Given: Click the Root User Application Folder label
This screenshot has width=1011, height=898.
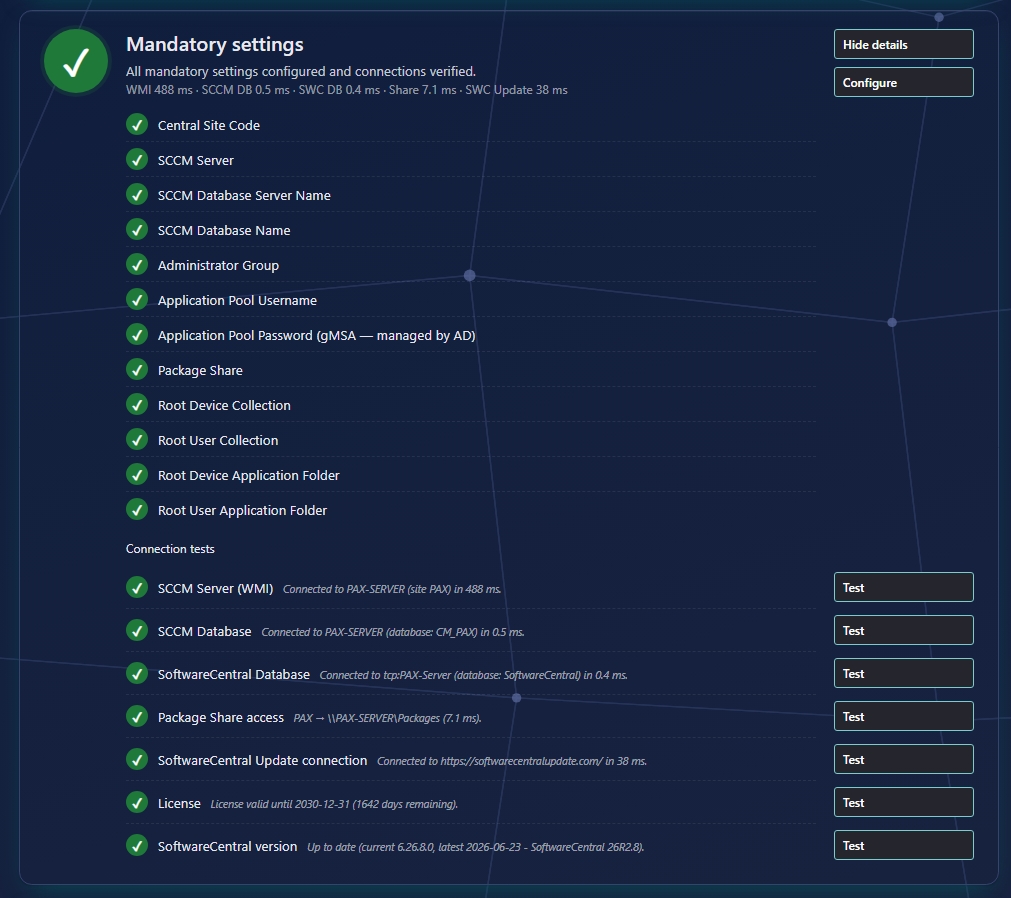Looking at the screenshot, I should tap(242, 511).
